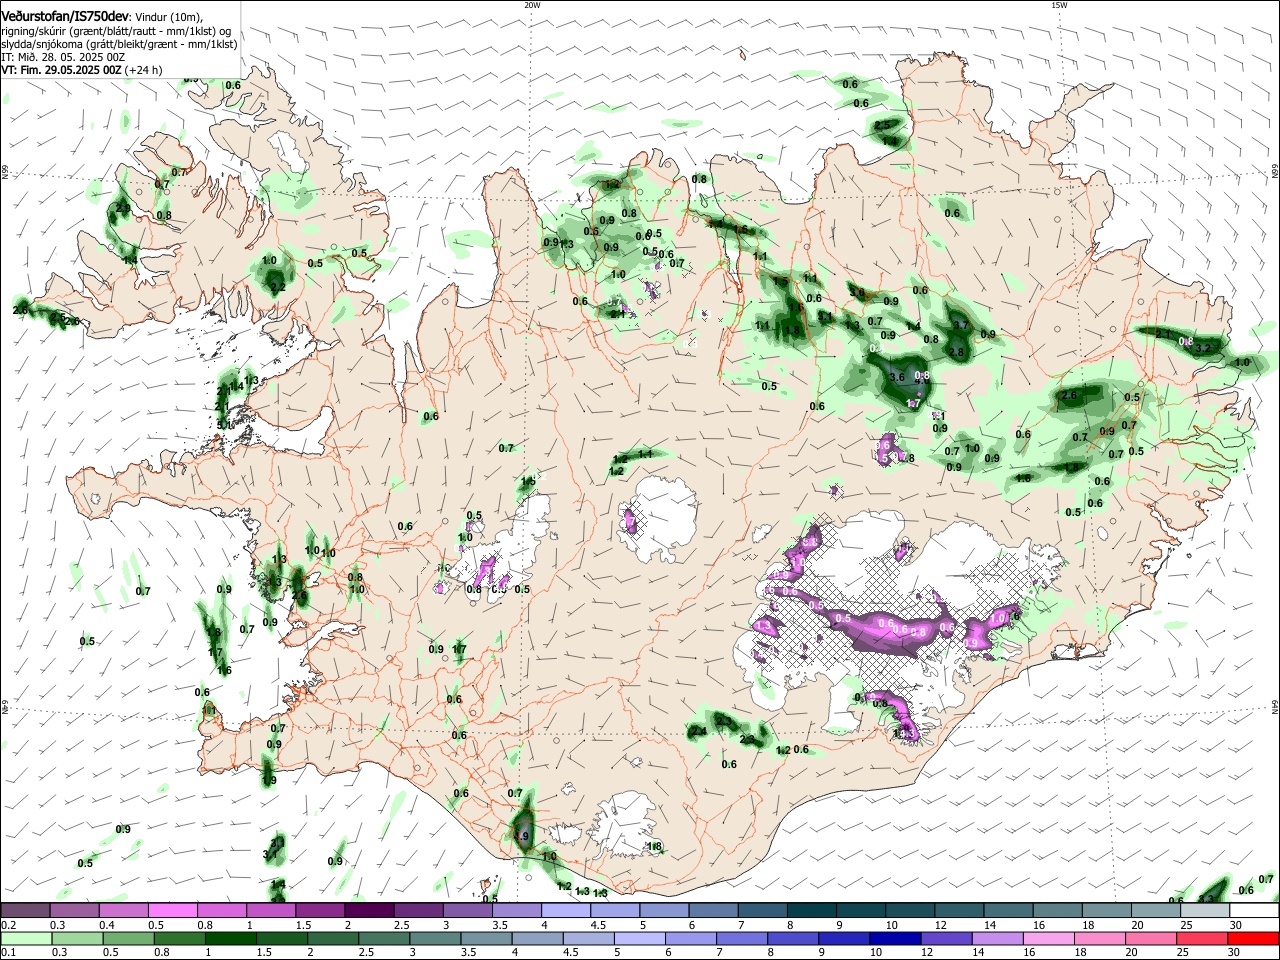
Task: Click the light periwinkle 4–4.5 snow legend swatch
Action: click(x=566, y=911)
